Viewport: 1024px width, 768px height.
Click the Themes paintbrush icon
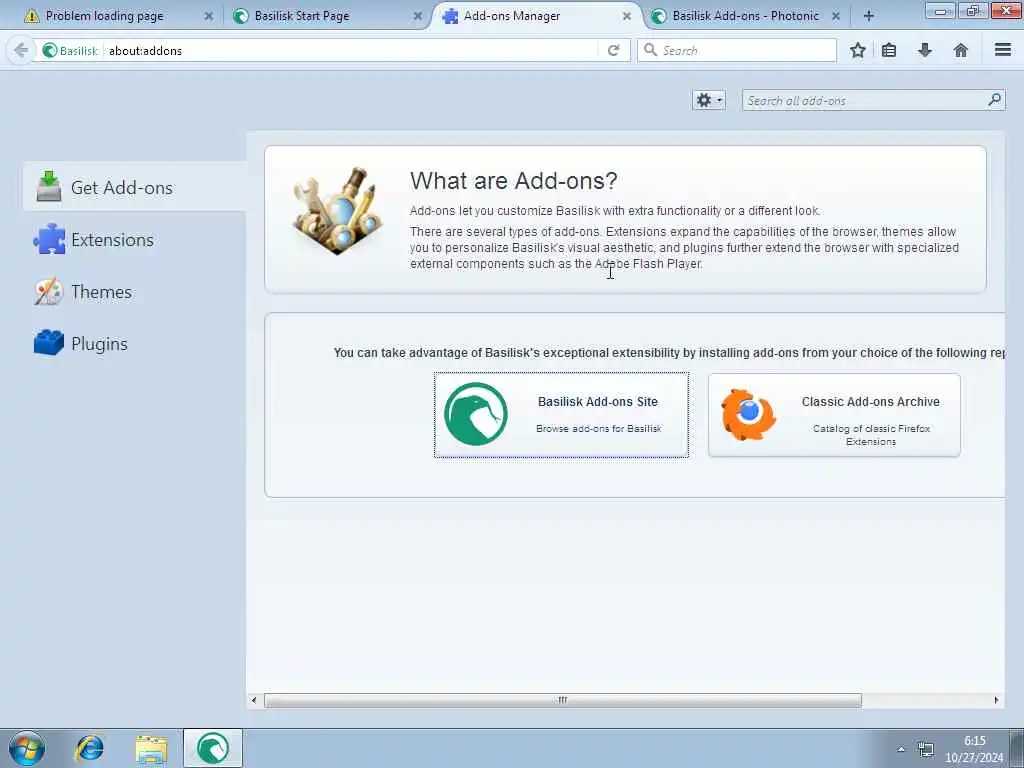[49, 291]
